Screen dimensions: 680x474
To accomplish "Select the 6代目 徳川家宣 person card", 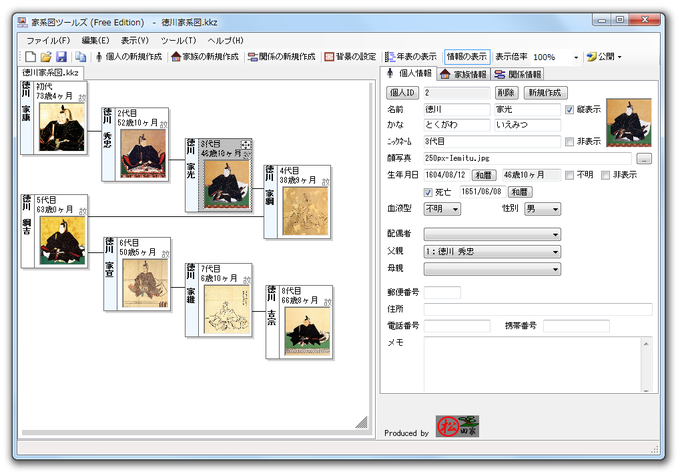I will point(137,274).
